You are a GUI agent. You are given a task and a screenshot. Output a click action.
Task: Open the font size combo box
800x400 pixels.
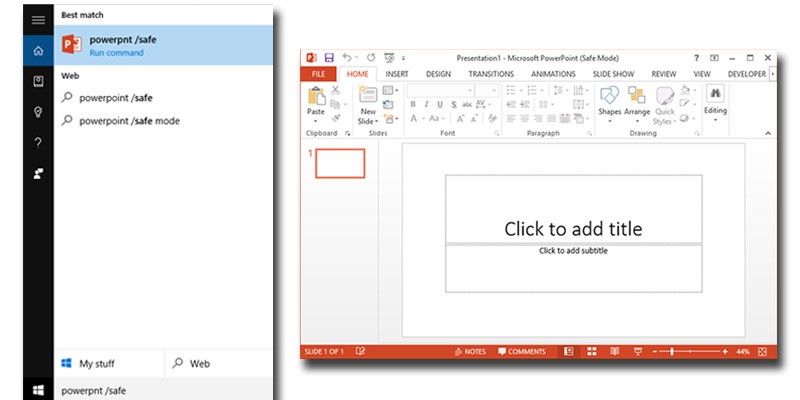pos(487,91)
